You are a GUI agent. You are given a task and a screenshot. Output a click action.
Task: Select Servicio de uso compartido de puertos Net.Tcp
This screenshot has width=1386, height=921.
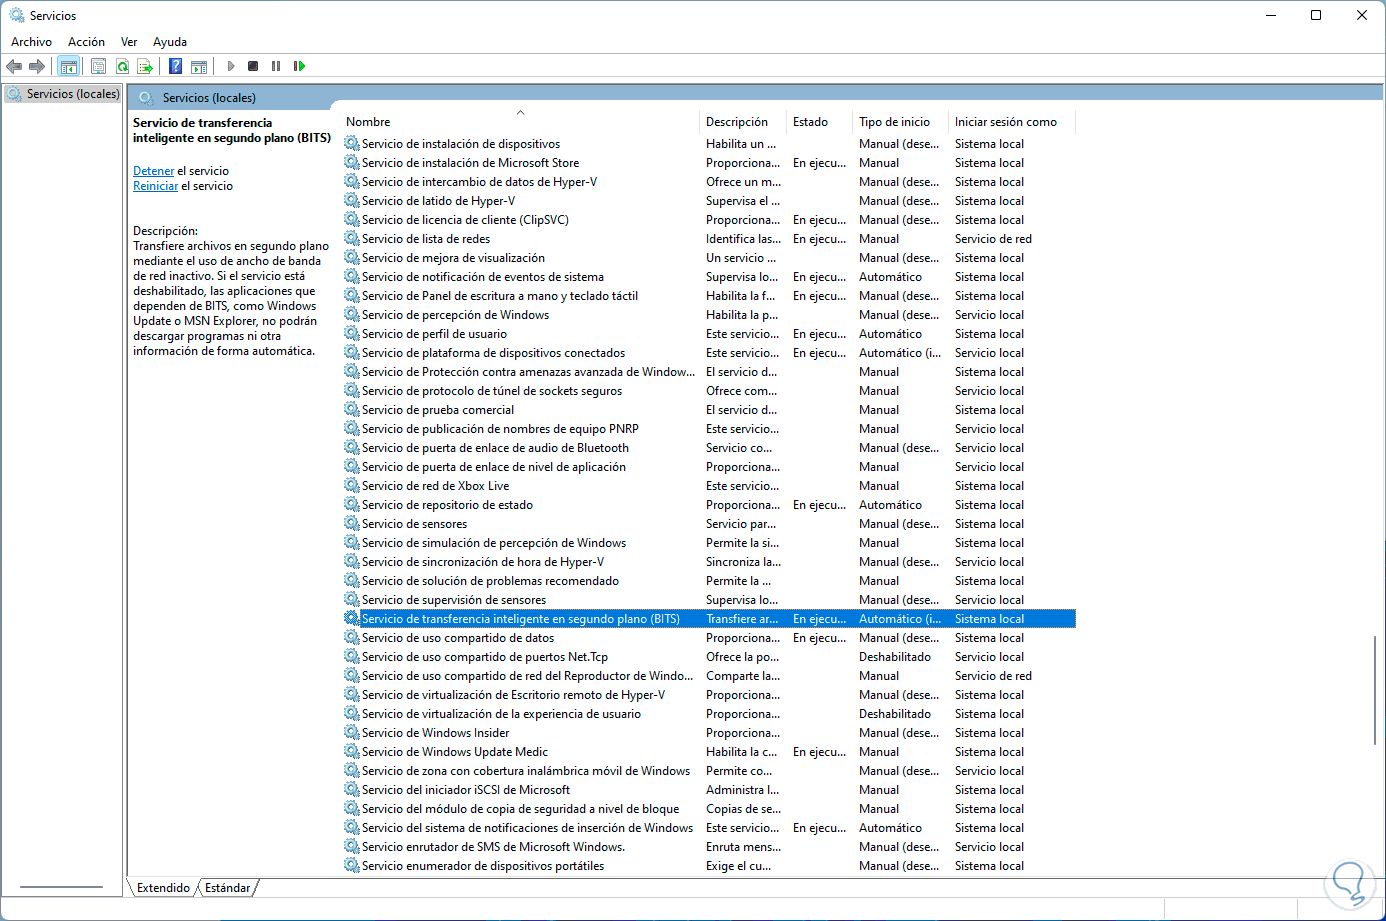pos(709,657)
